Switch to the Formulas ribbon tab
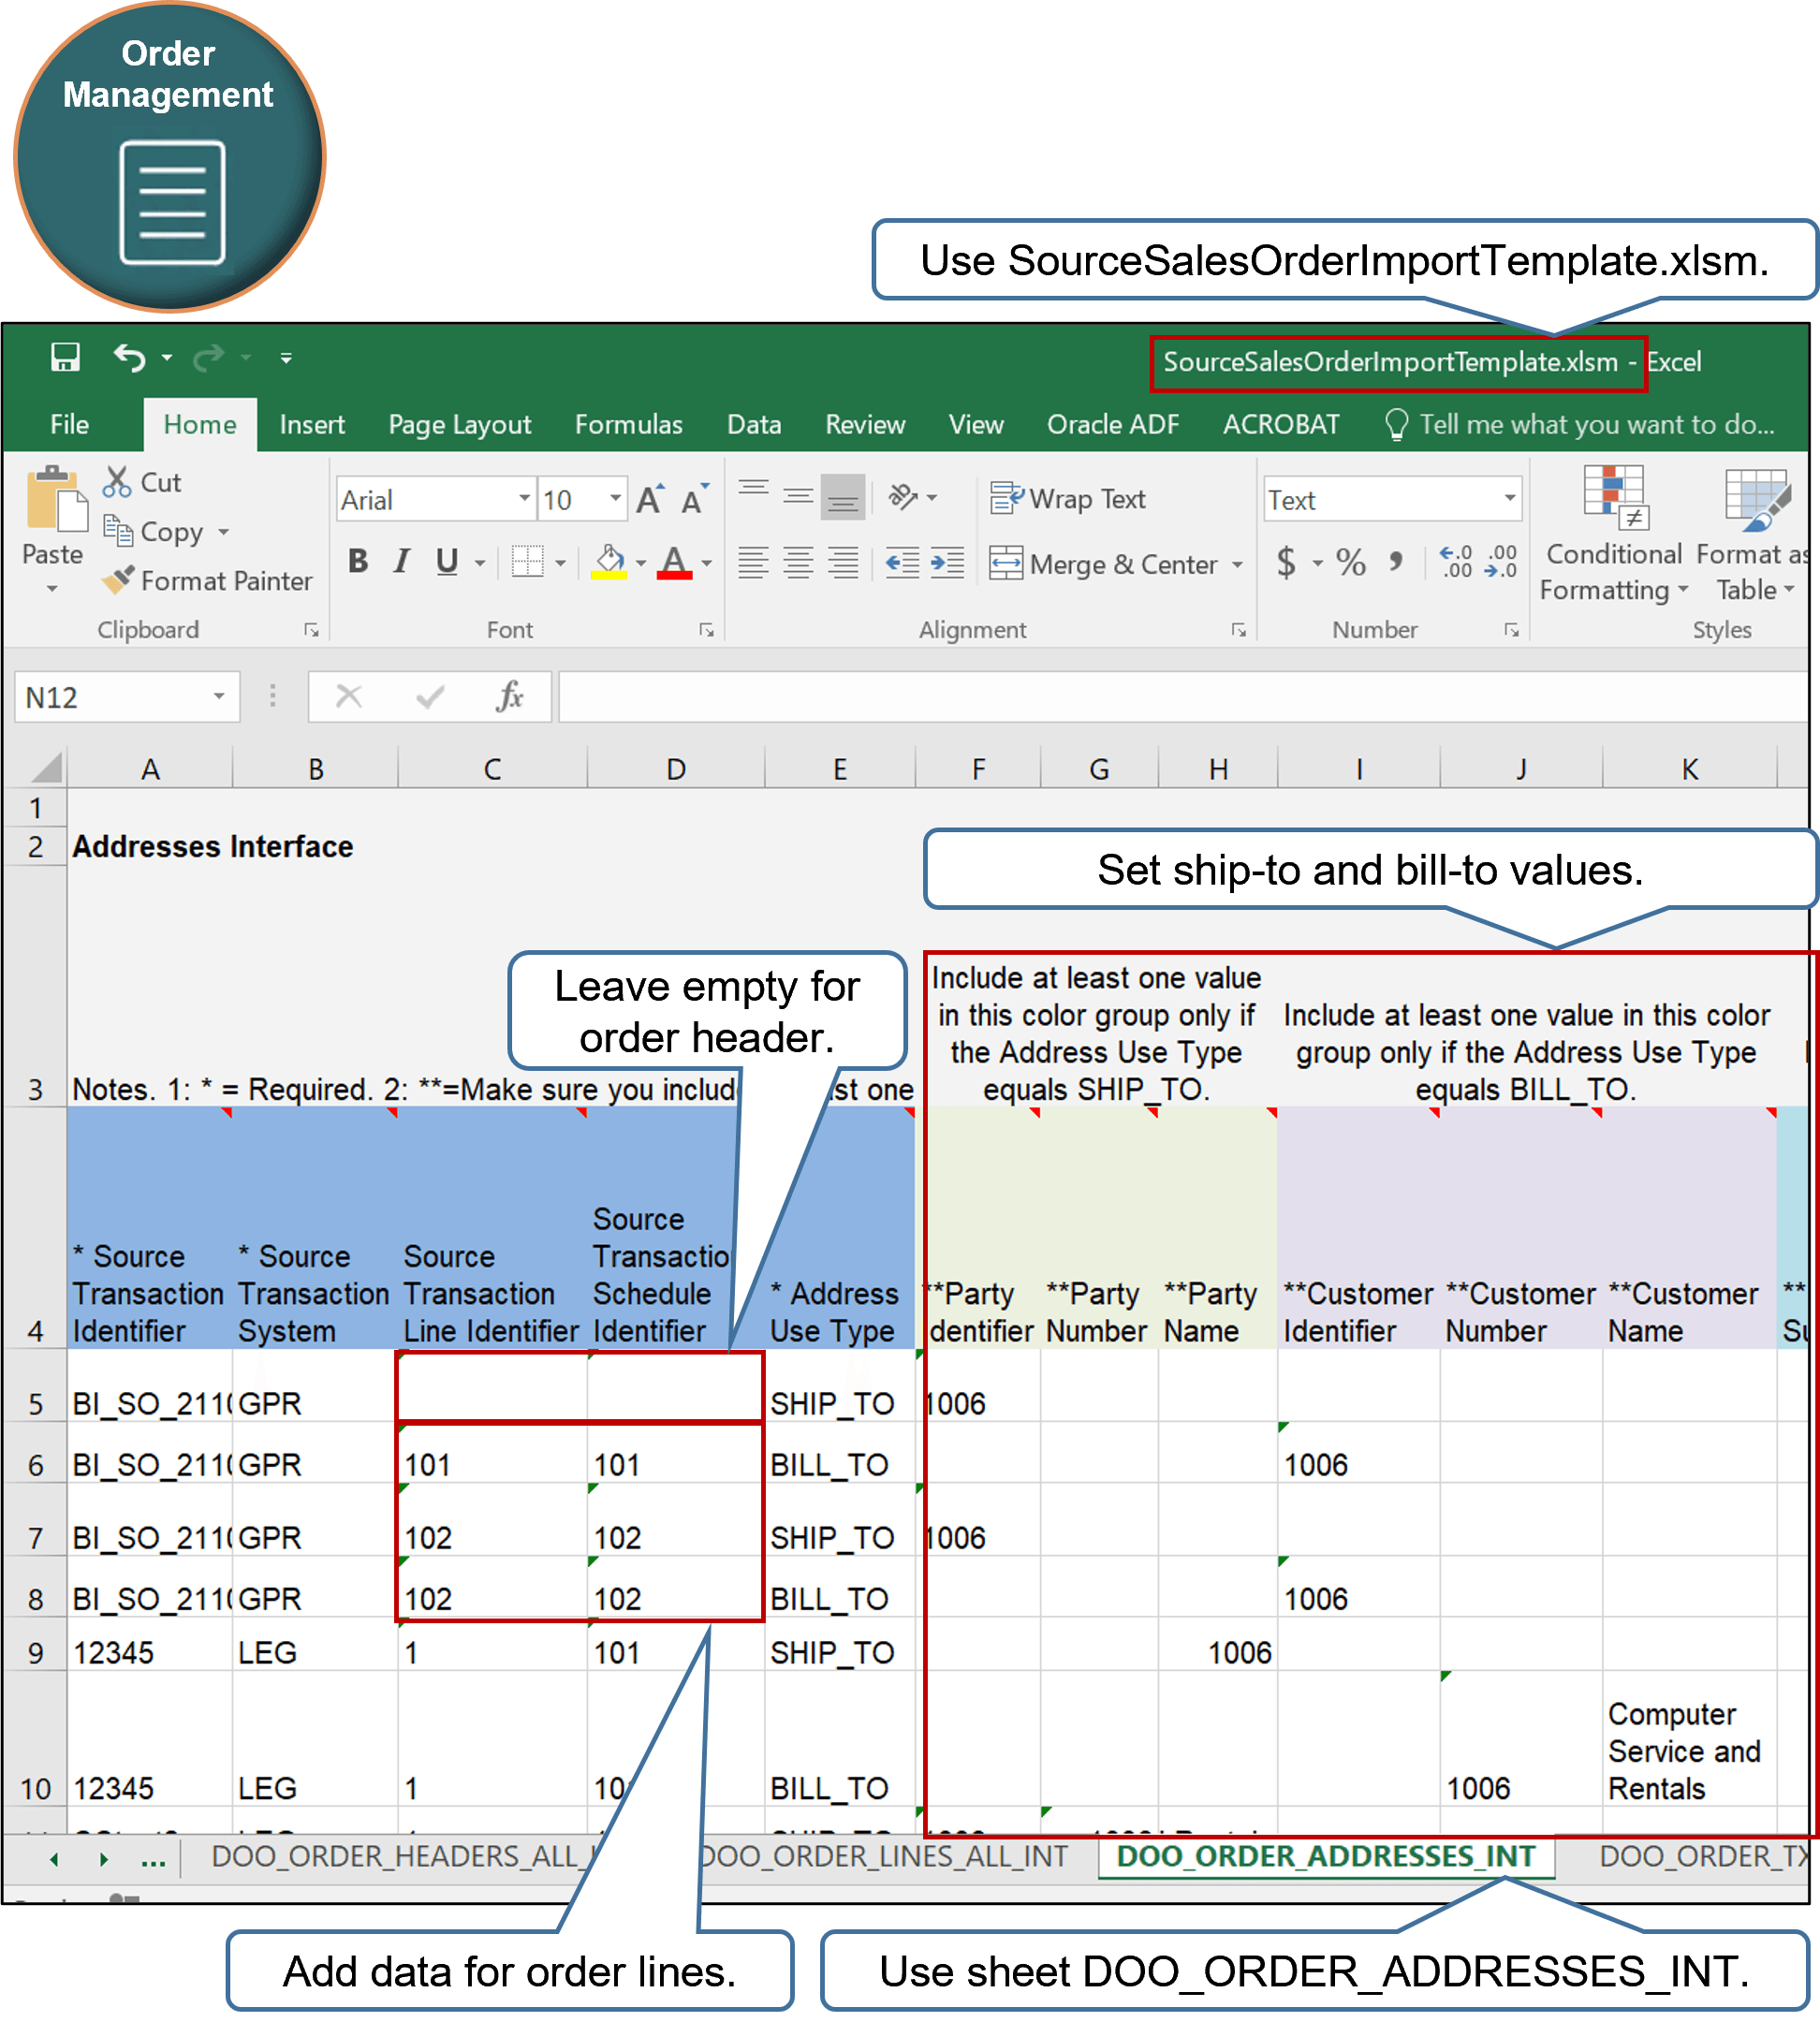Viewport: 1820px width, 2022px height. (628, 424)
